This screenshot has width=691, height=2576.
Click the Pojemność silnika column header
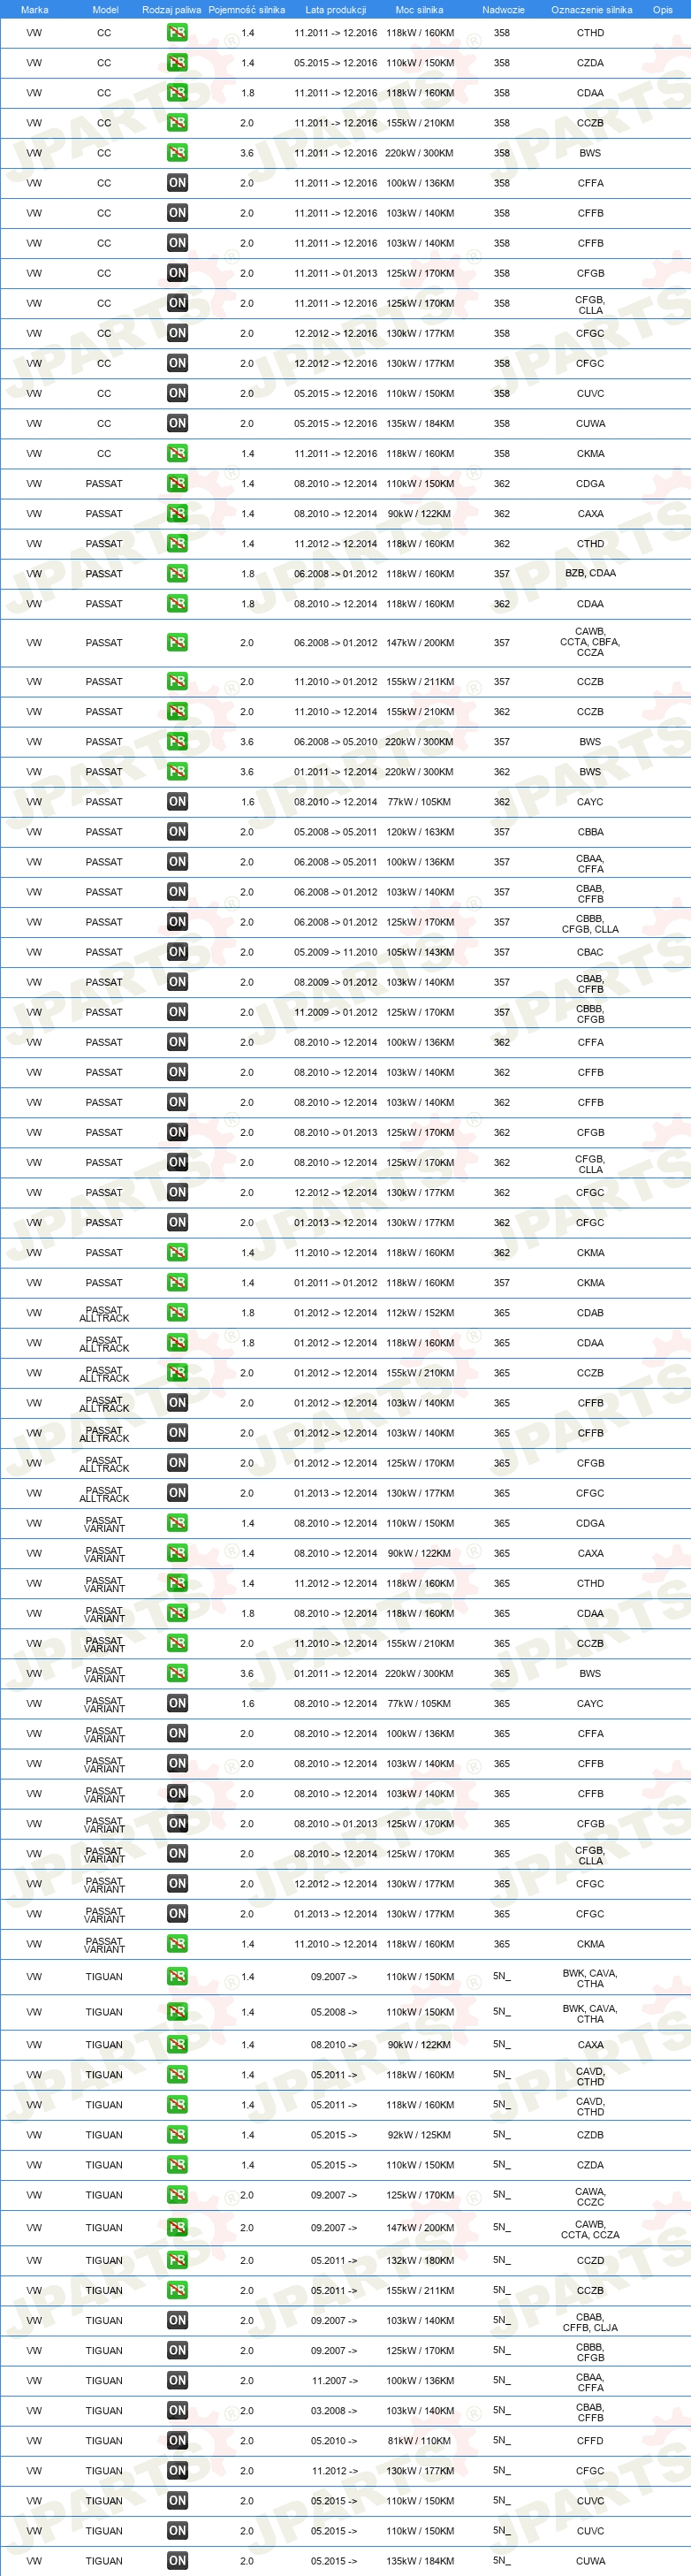(x=246, y=9)
